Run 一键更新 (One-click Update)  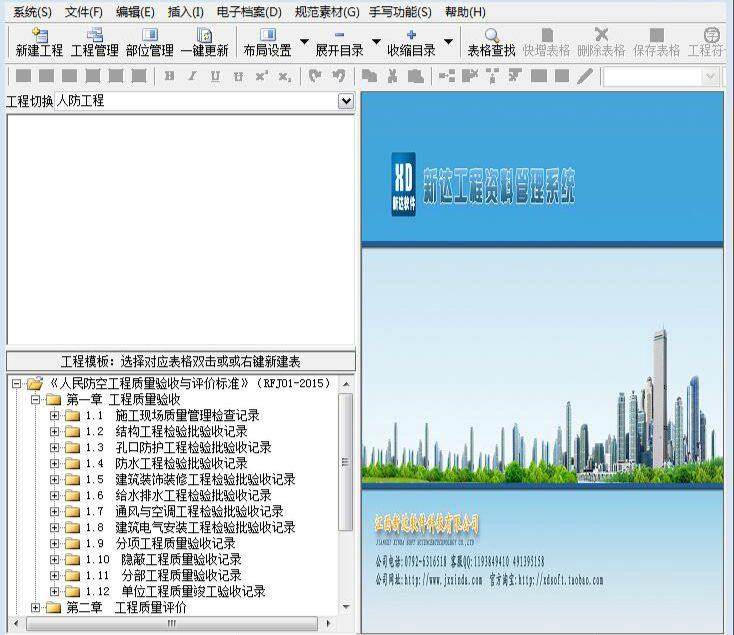click(x=204, y=42)
